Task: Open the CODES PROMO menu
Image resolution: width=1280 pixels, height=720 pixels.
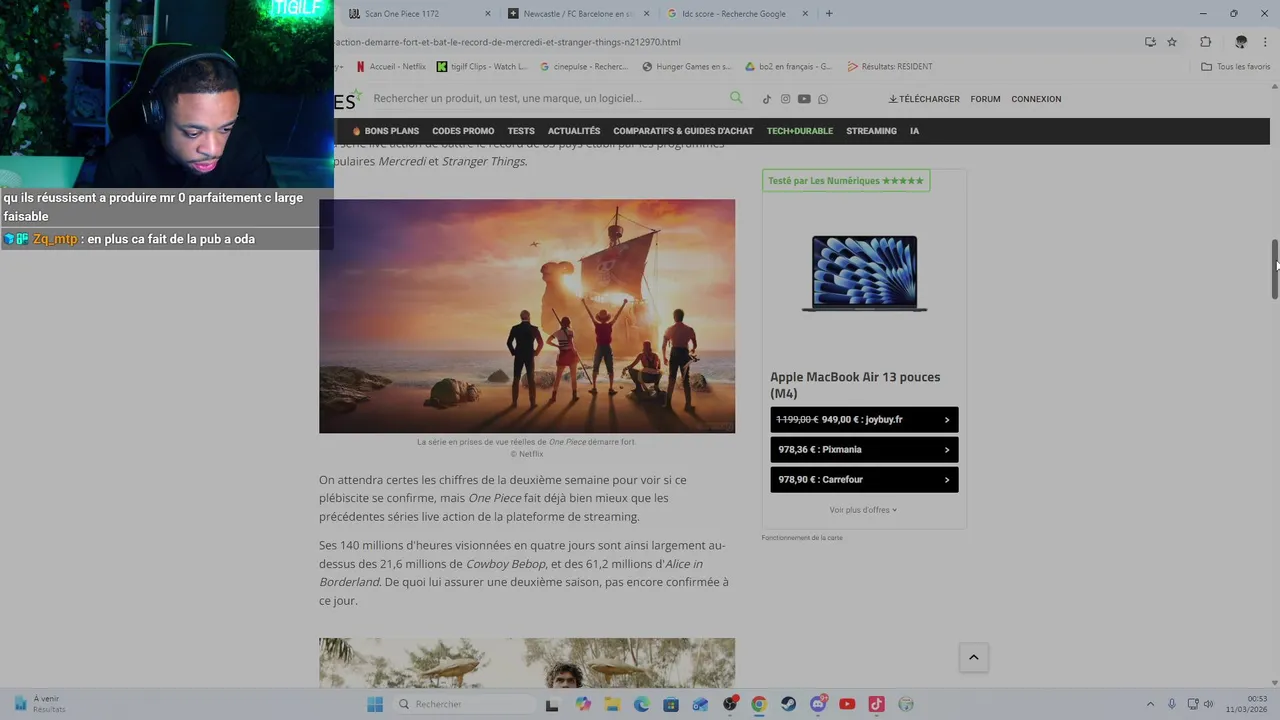Action: click(463, 131)
